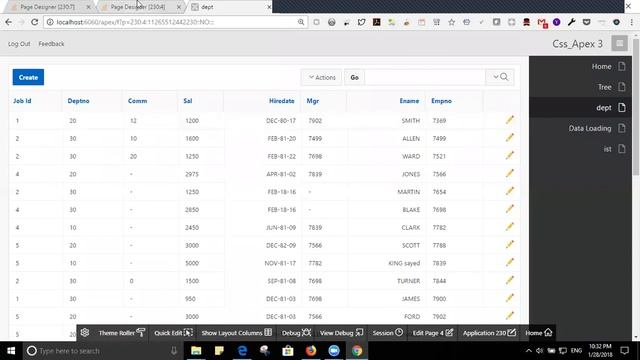The width and height of the screenshot is (640, 360).
Task: Click Show Layout Columns
Action: (x=237, y=333)
